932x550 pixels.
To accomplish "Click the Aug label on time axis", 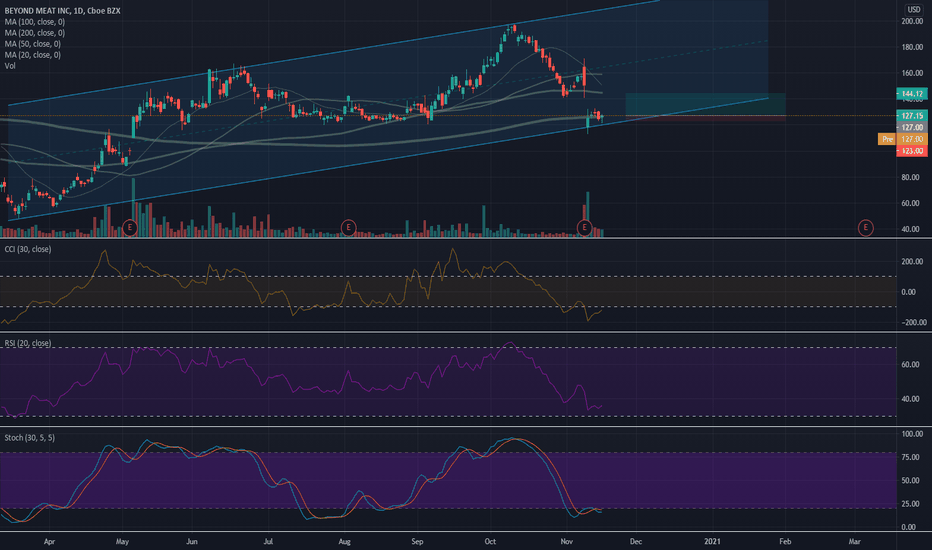I will [x=344, y=542].
